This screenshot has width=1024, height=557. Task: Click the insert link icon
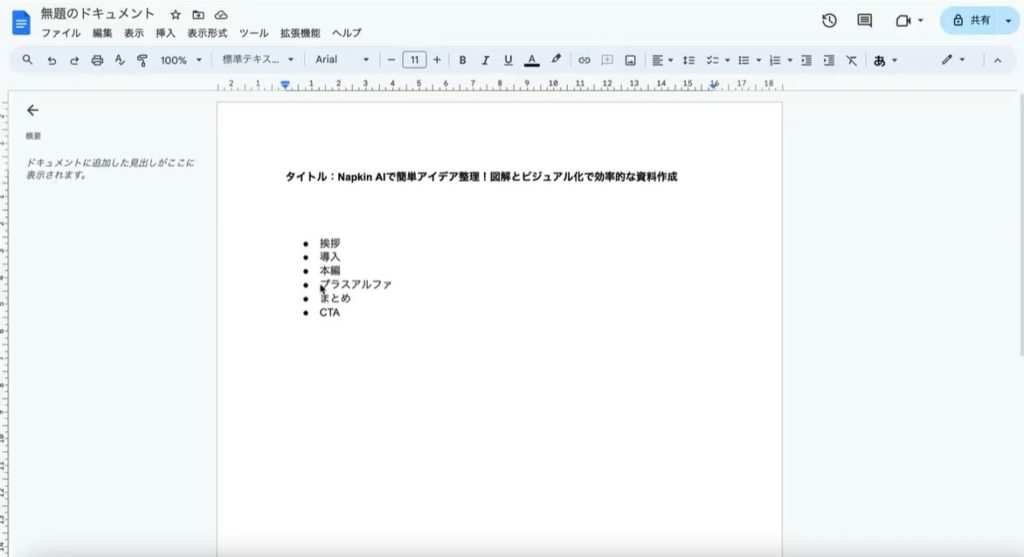tap(585, 60)
